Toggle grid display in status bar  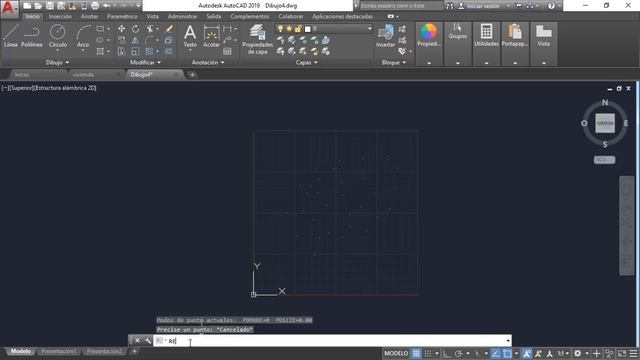pyautogui.click(x=416, y=353)
